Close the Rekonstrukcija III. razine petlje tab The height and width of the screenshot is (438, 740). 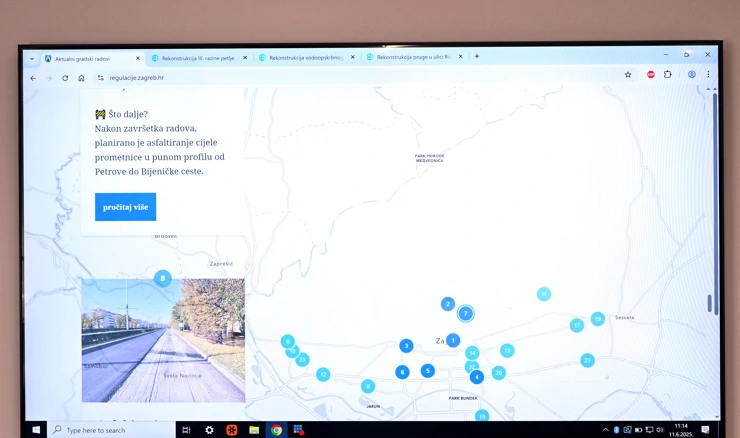245,58
